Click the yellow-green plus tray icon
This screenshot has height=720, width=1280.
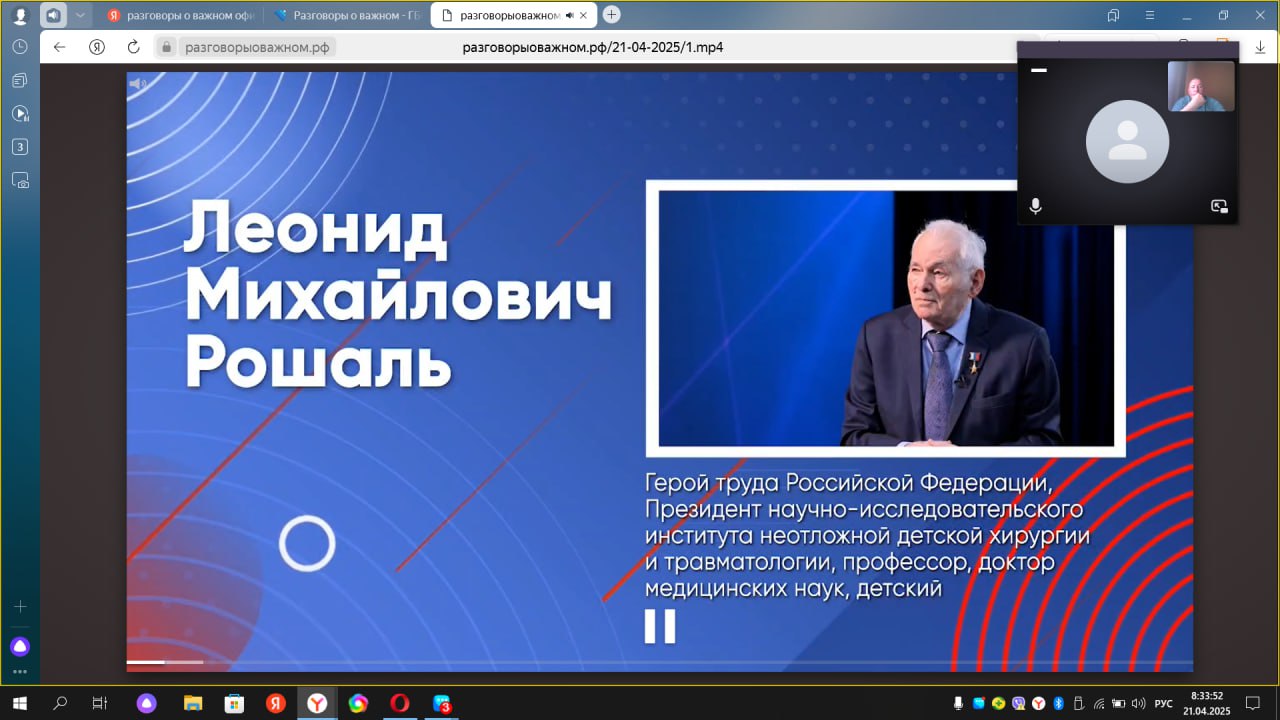(x=998, y=703)
